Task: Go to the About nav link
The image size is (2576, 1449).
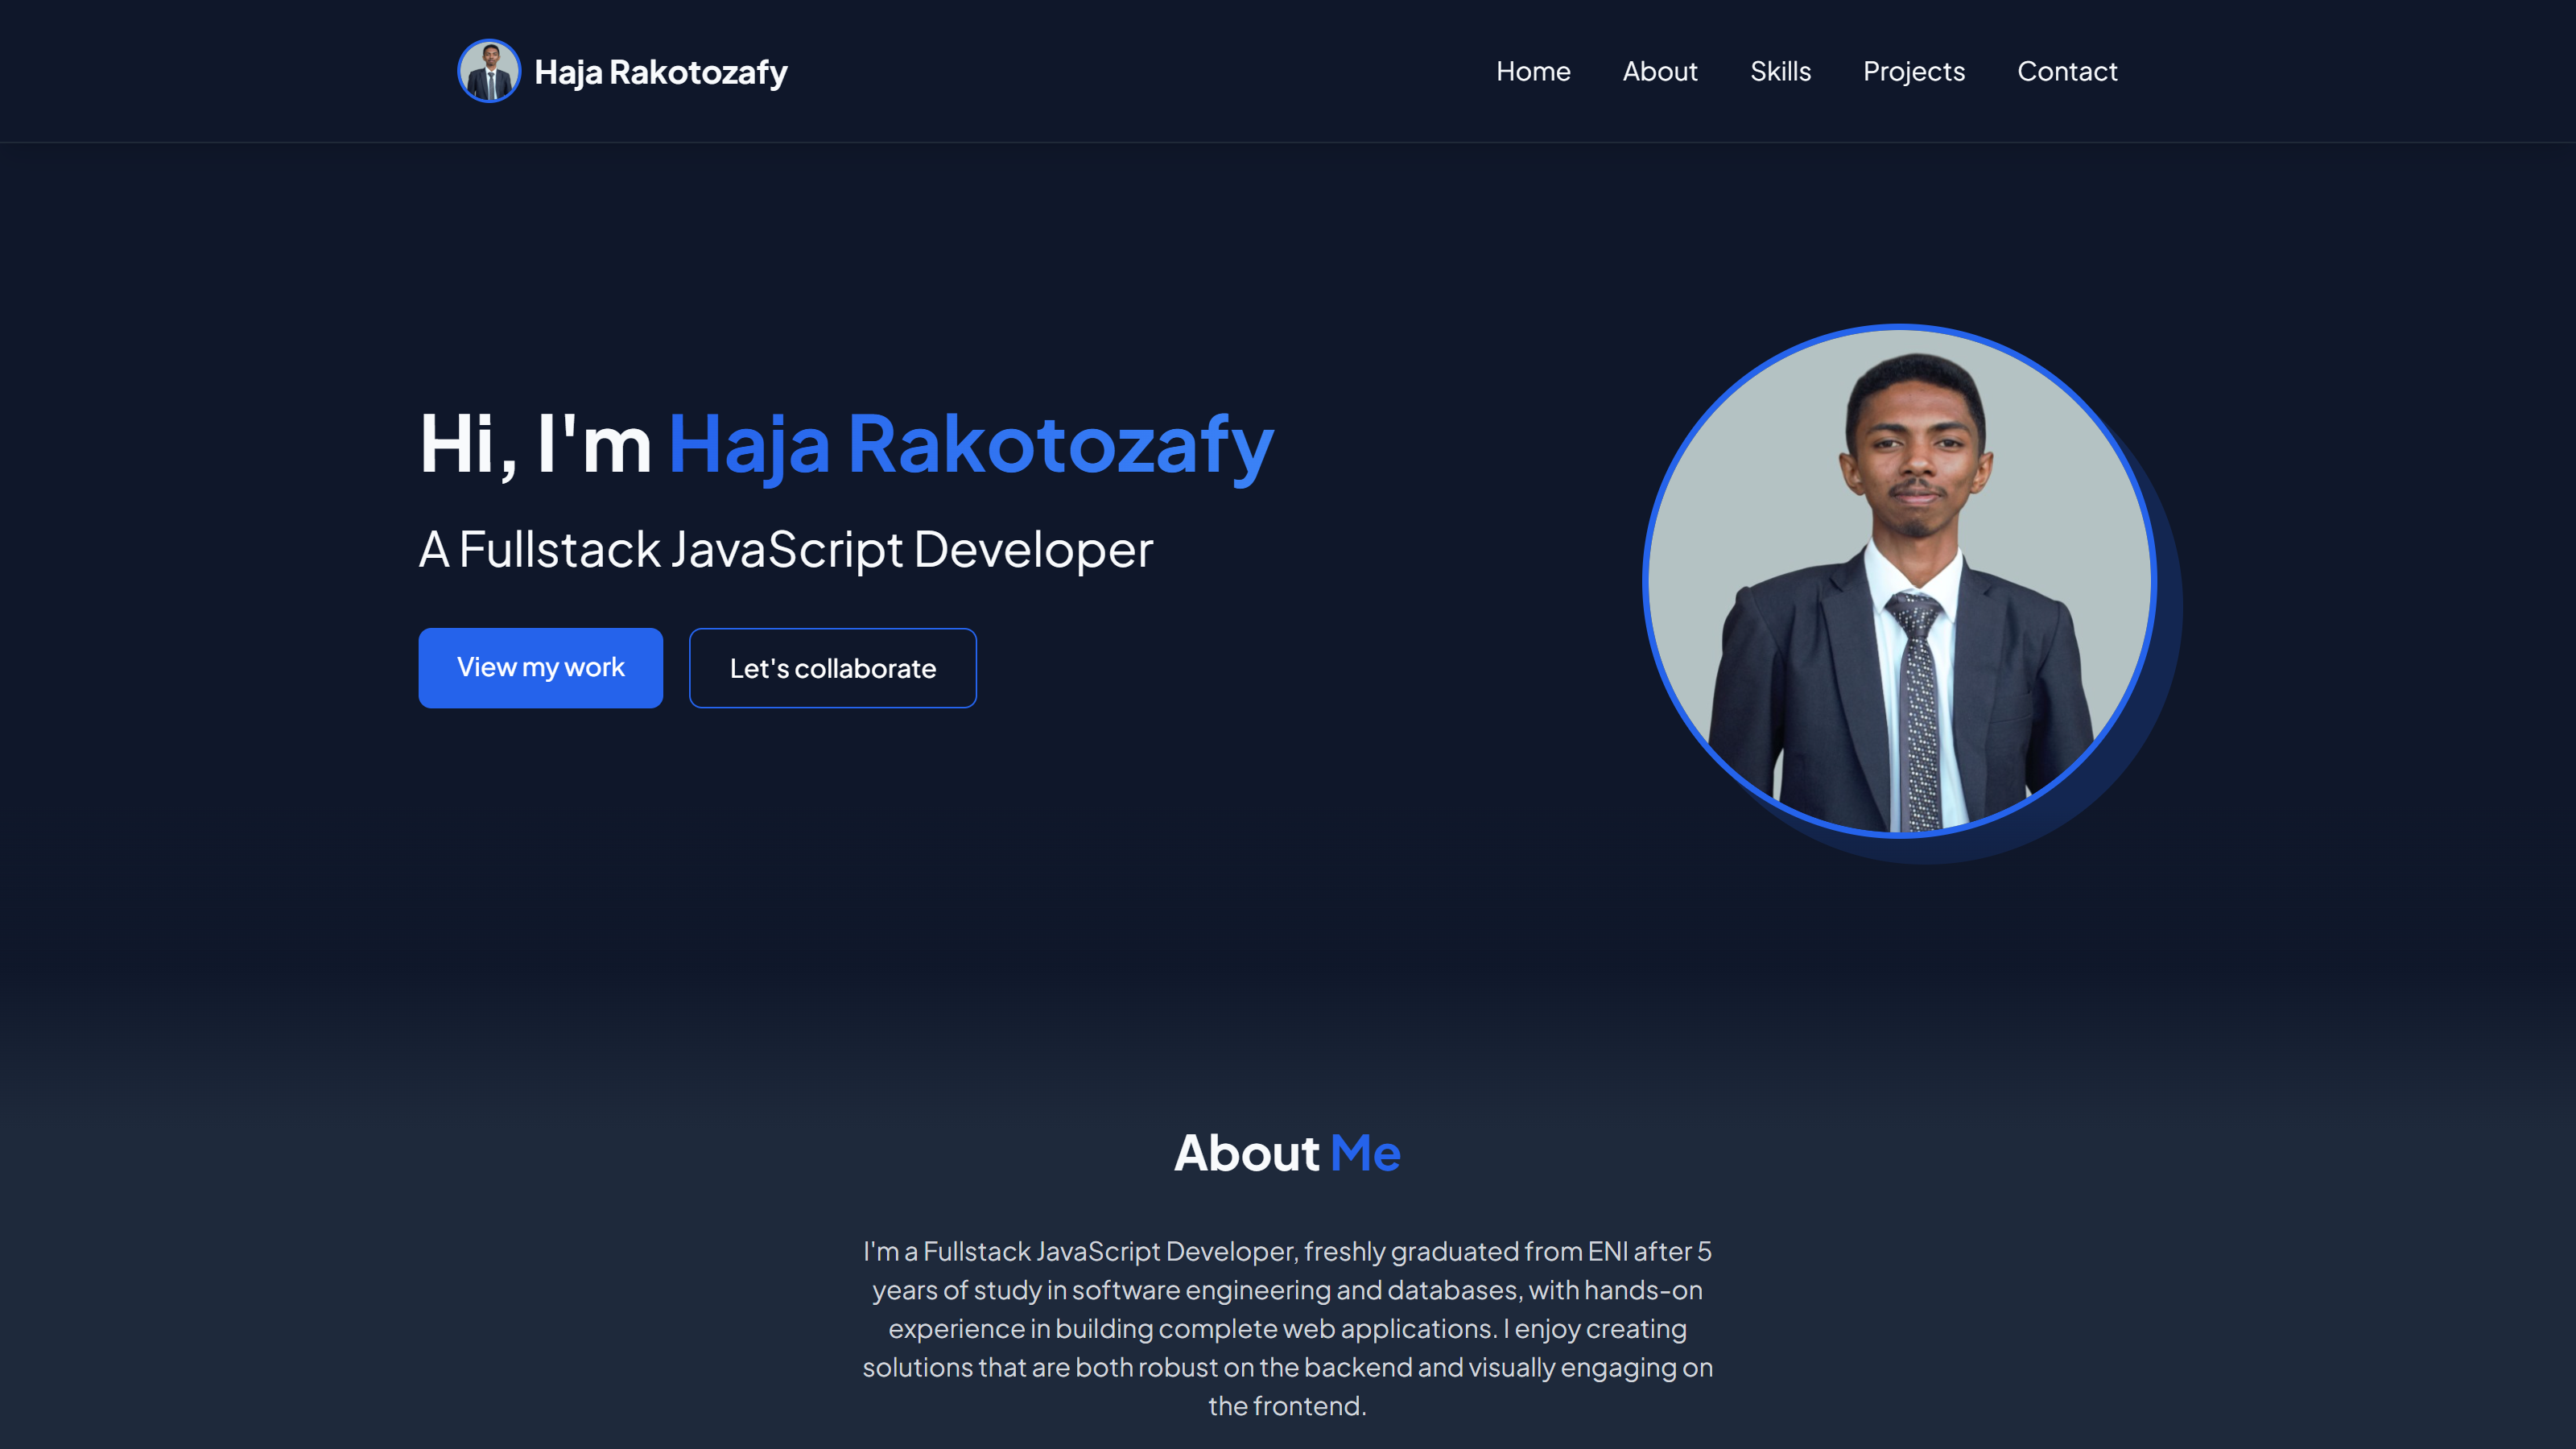Action: (x=1660, y=71)
